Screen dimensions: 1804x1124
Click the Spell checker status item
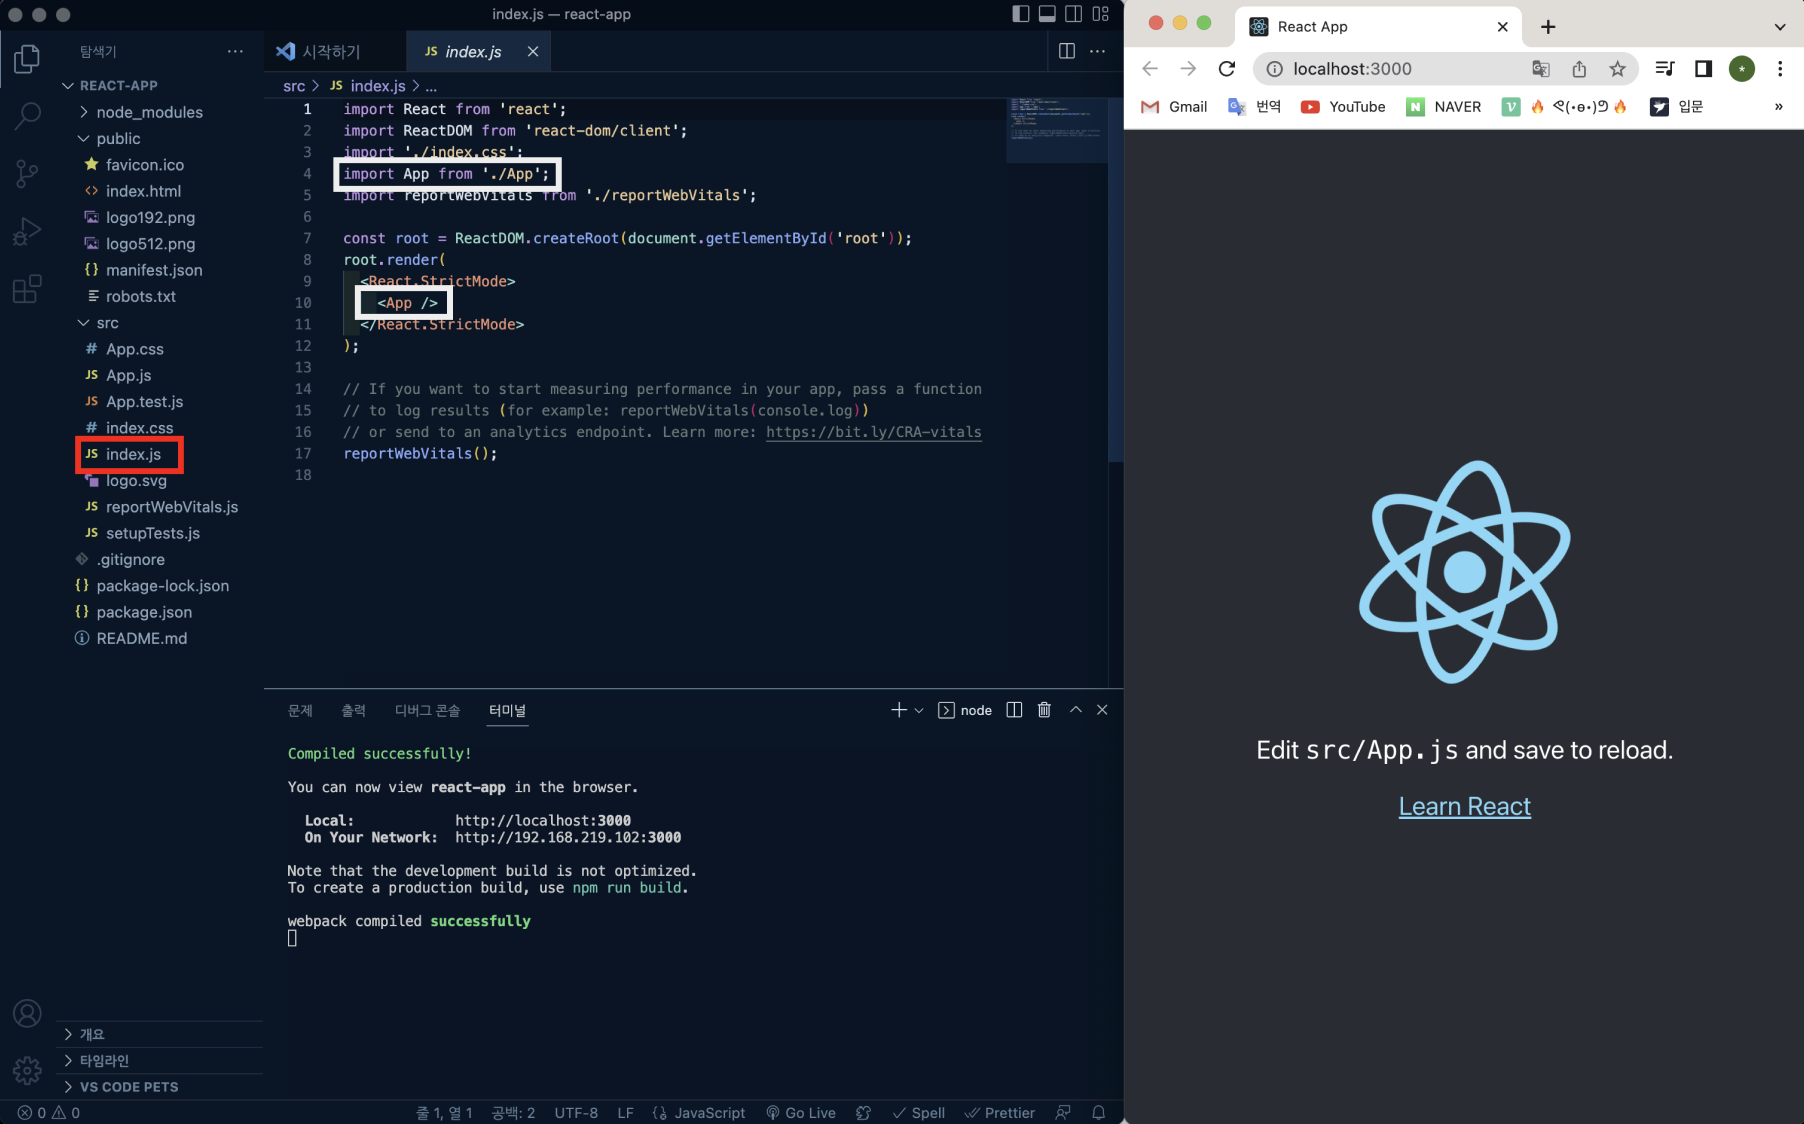[x=919, y=1112]
